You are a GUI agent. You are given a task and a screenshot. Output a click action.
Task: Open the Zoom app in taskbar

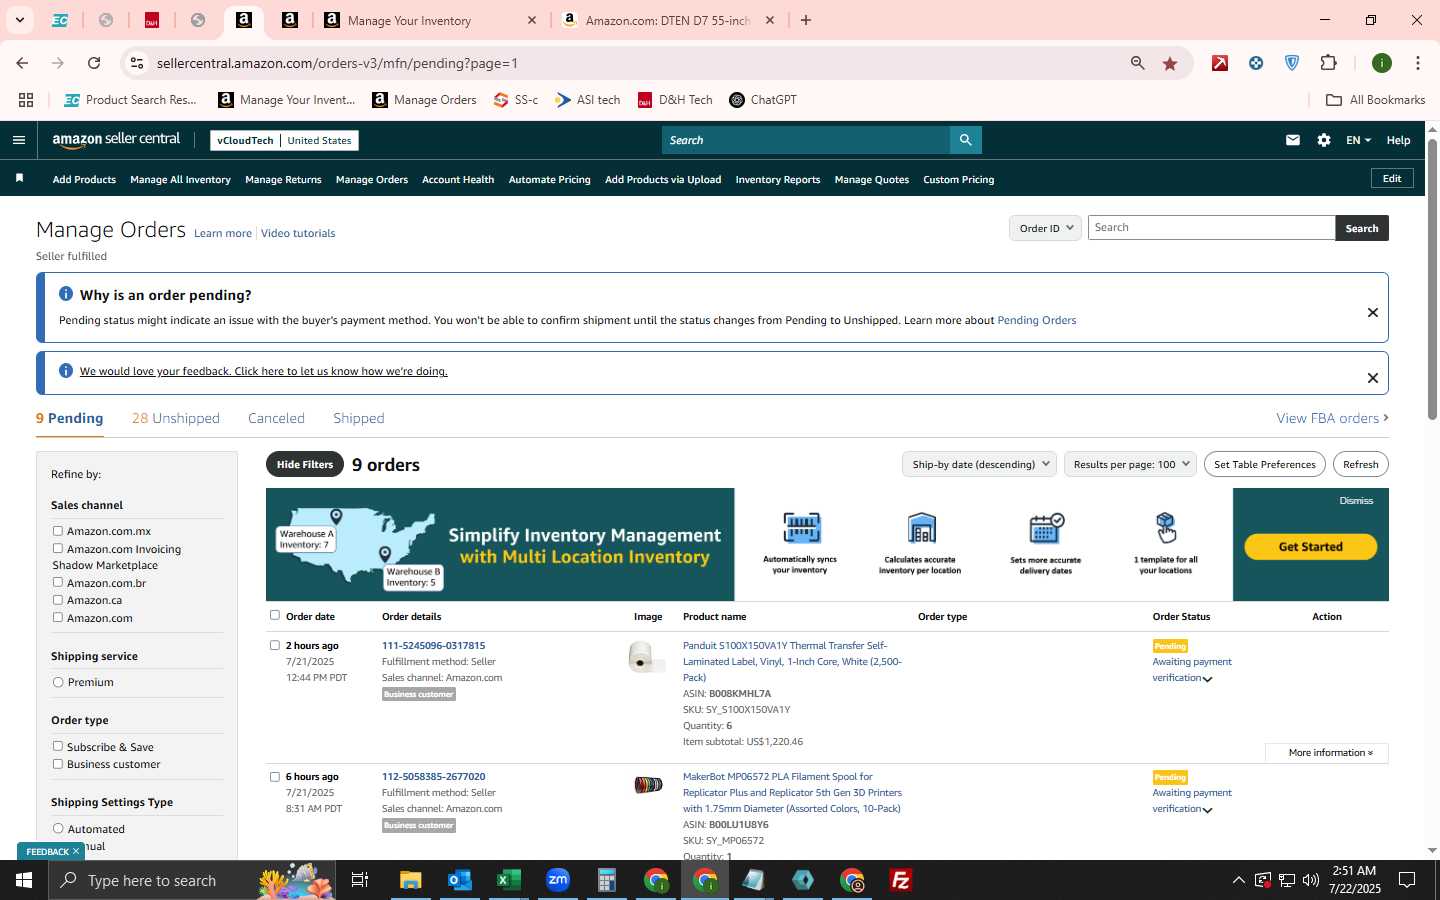pyautogui.click(x=557, y=880)
